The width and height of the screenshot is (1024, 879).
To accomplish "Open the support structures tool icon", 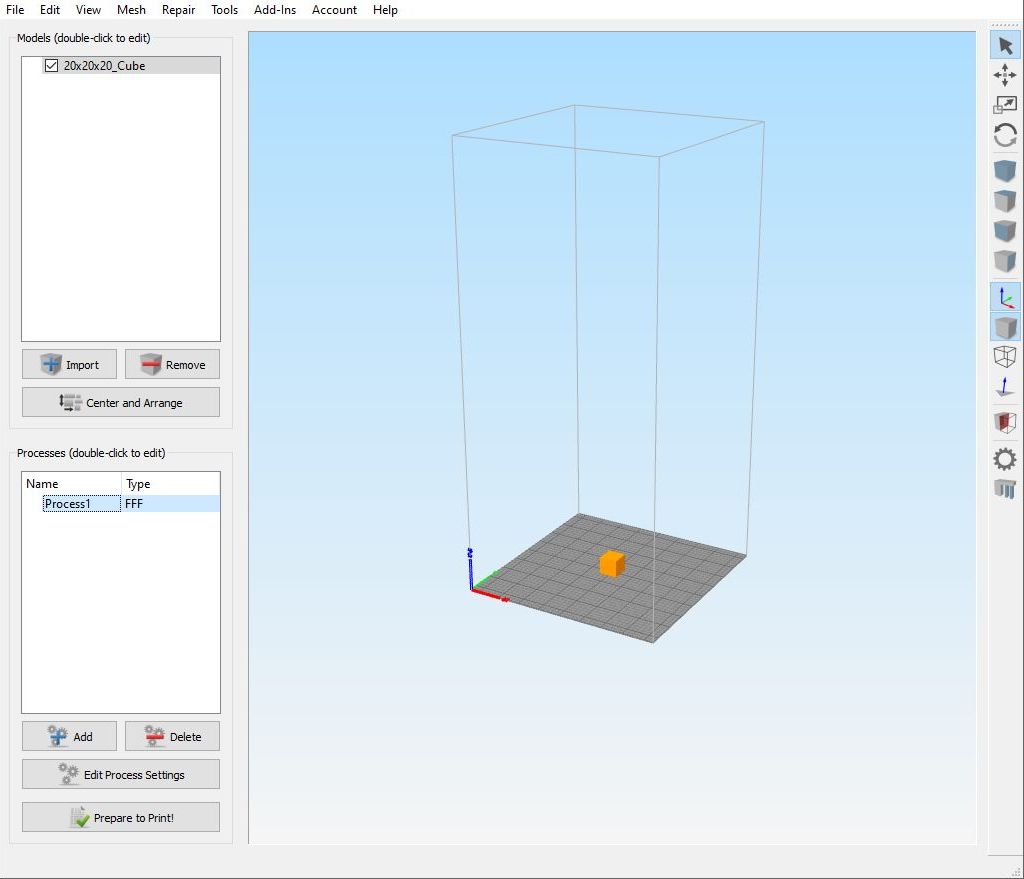I will tap(1005, 489).
